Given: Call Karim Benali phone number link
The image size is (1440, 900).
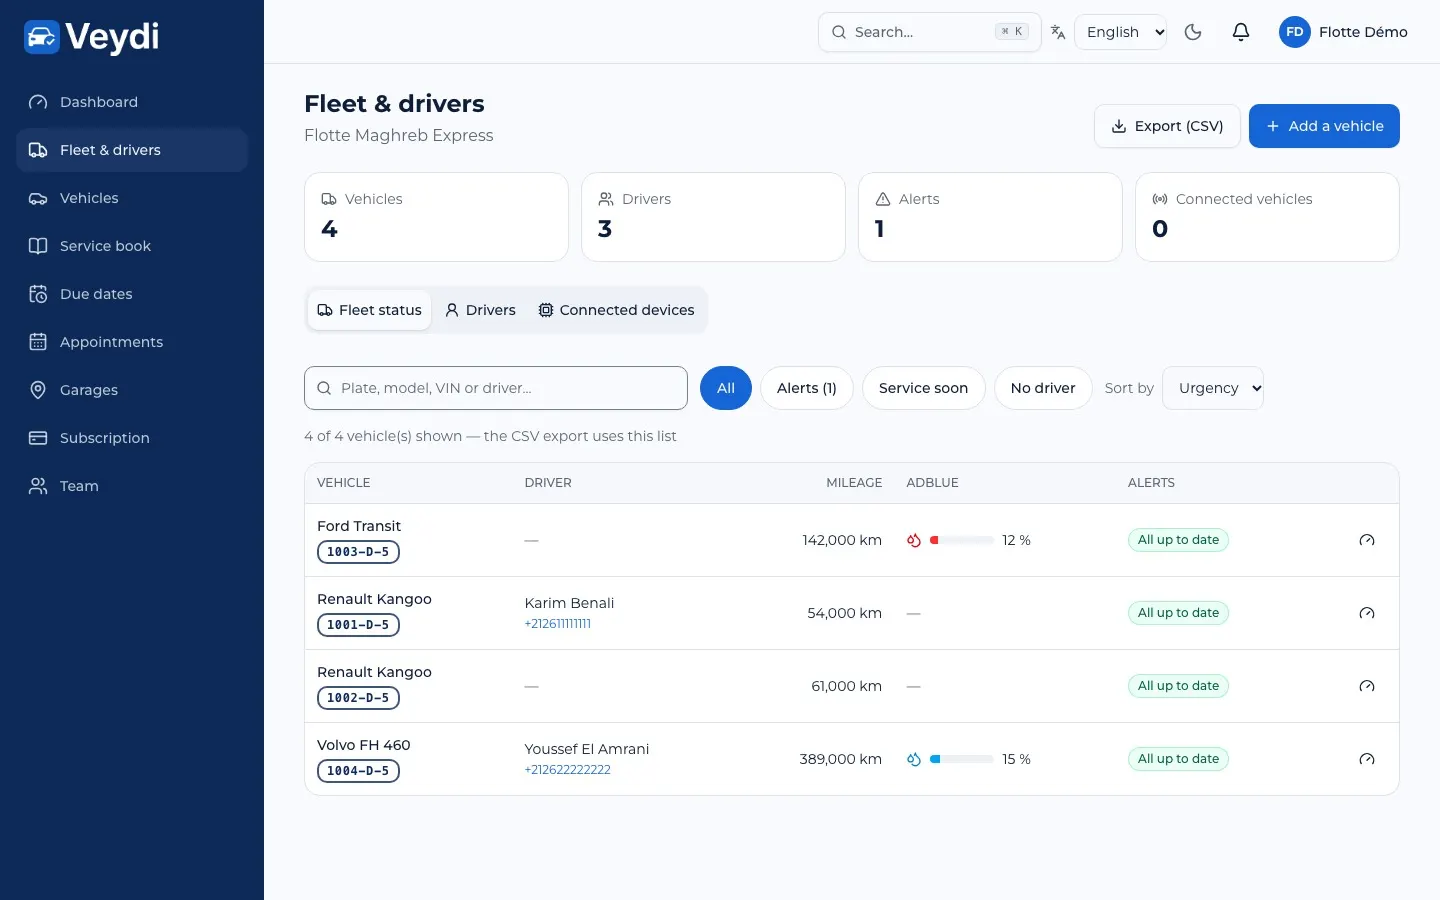Looking at the screenshot, I should pyautogui.click(x=557, y=624).
